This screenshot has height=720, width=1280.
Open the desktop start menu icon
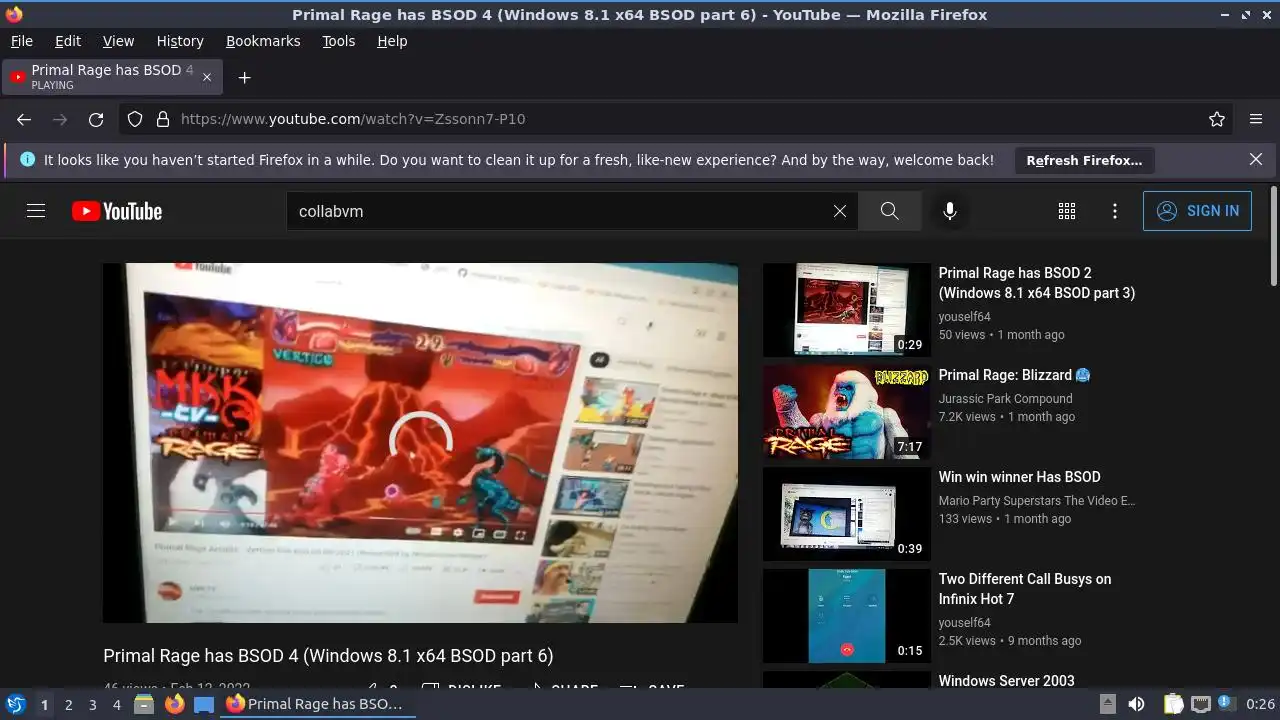click(x=15, y=704)
